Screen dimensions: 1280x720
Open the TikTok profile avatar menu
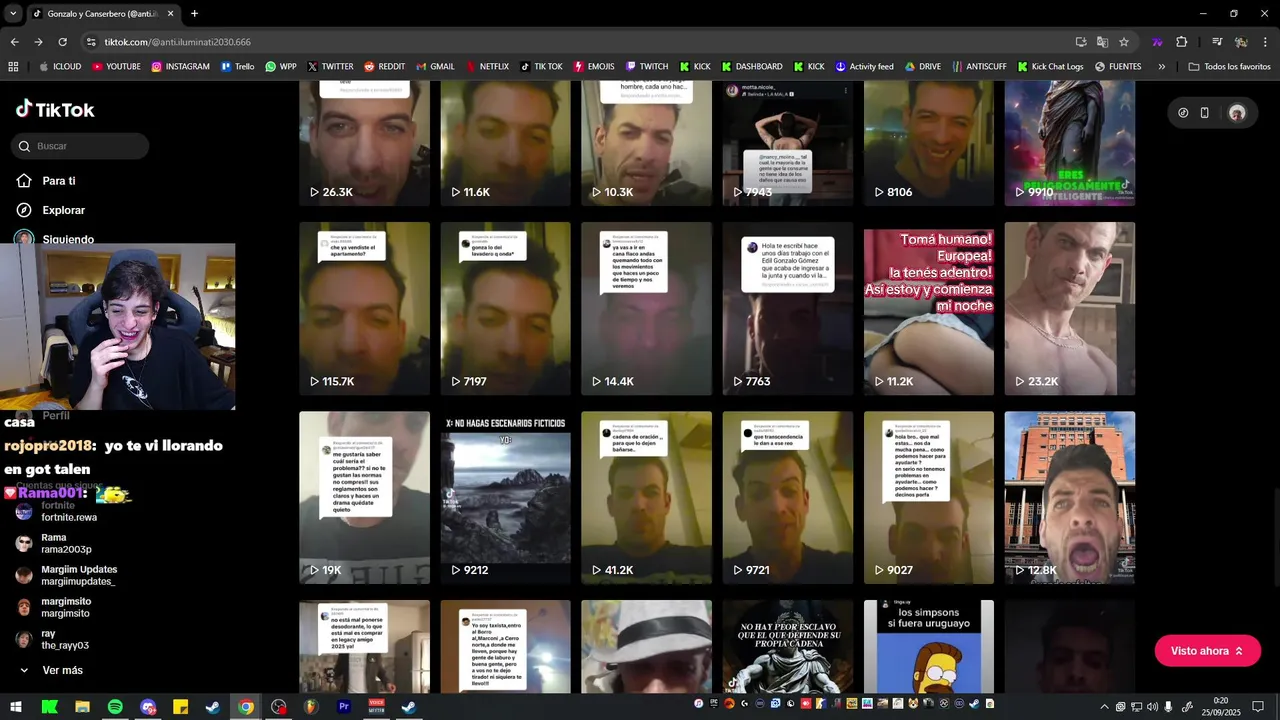[1237, 113]
